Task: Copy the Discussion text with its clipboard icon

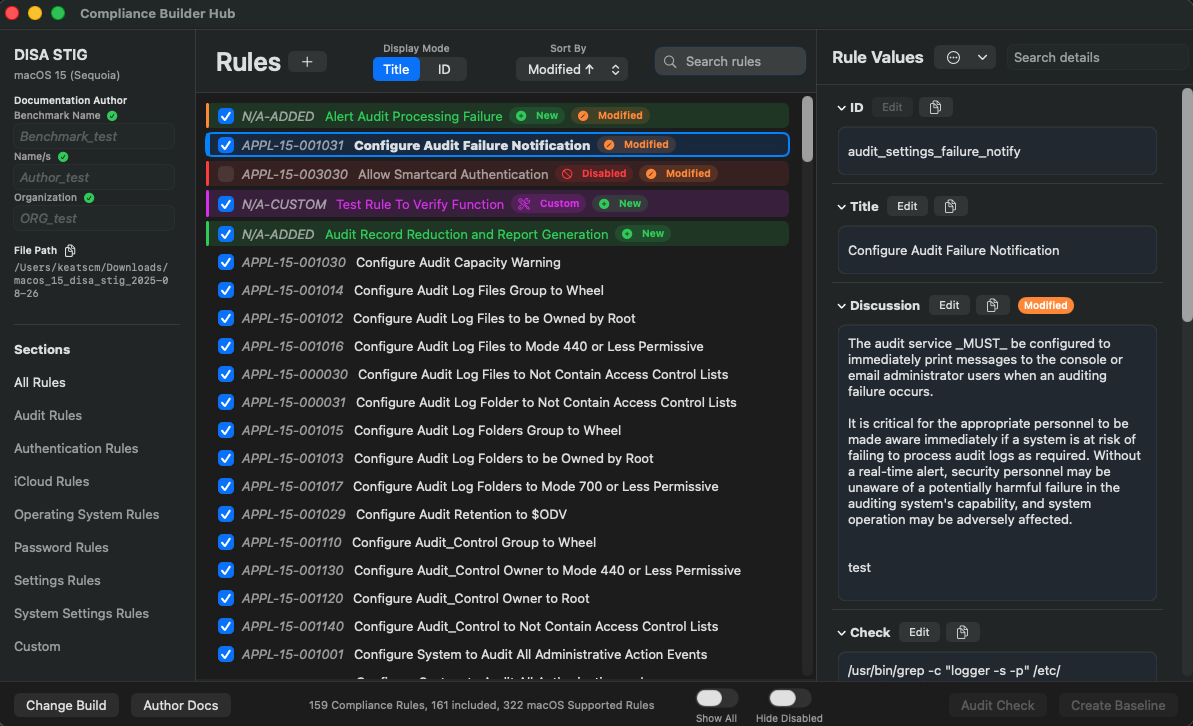Action: 992,305
